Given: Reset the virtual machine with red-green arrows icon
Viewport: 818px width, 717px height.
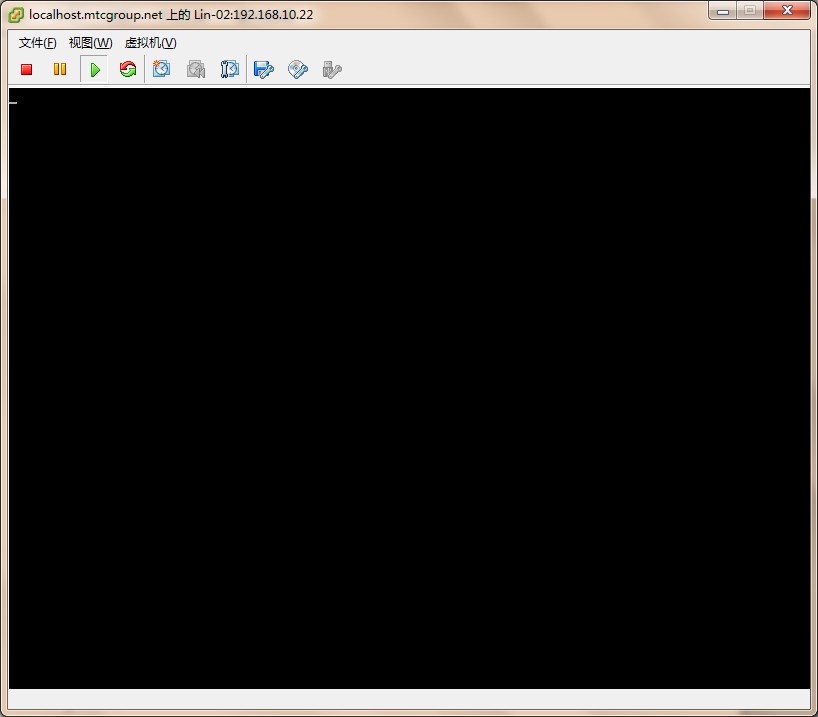Looking at the screenshot, I should tap(128, 69).
